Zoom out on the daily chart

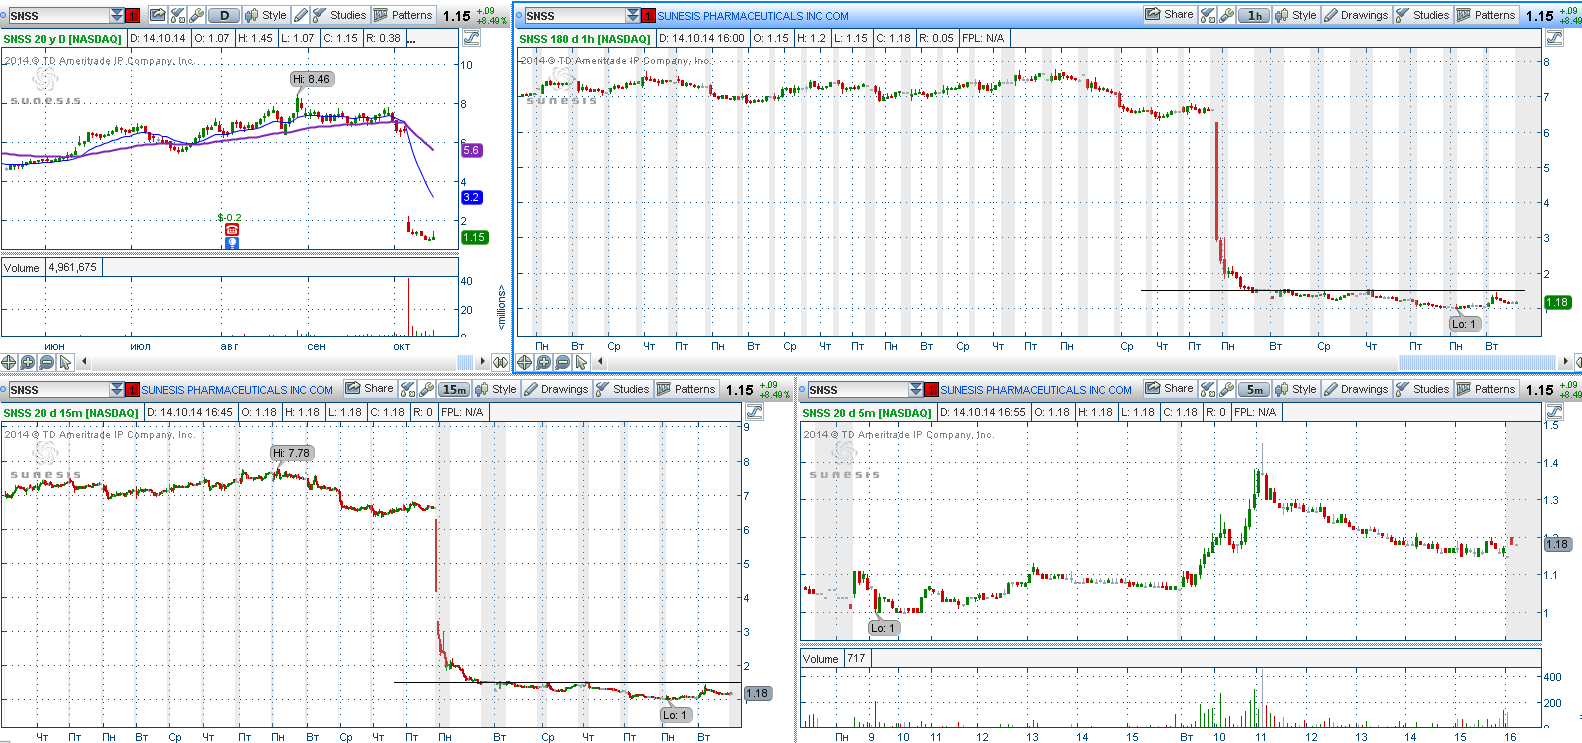[x=46, y=362]
